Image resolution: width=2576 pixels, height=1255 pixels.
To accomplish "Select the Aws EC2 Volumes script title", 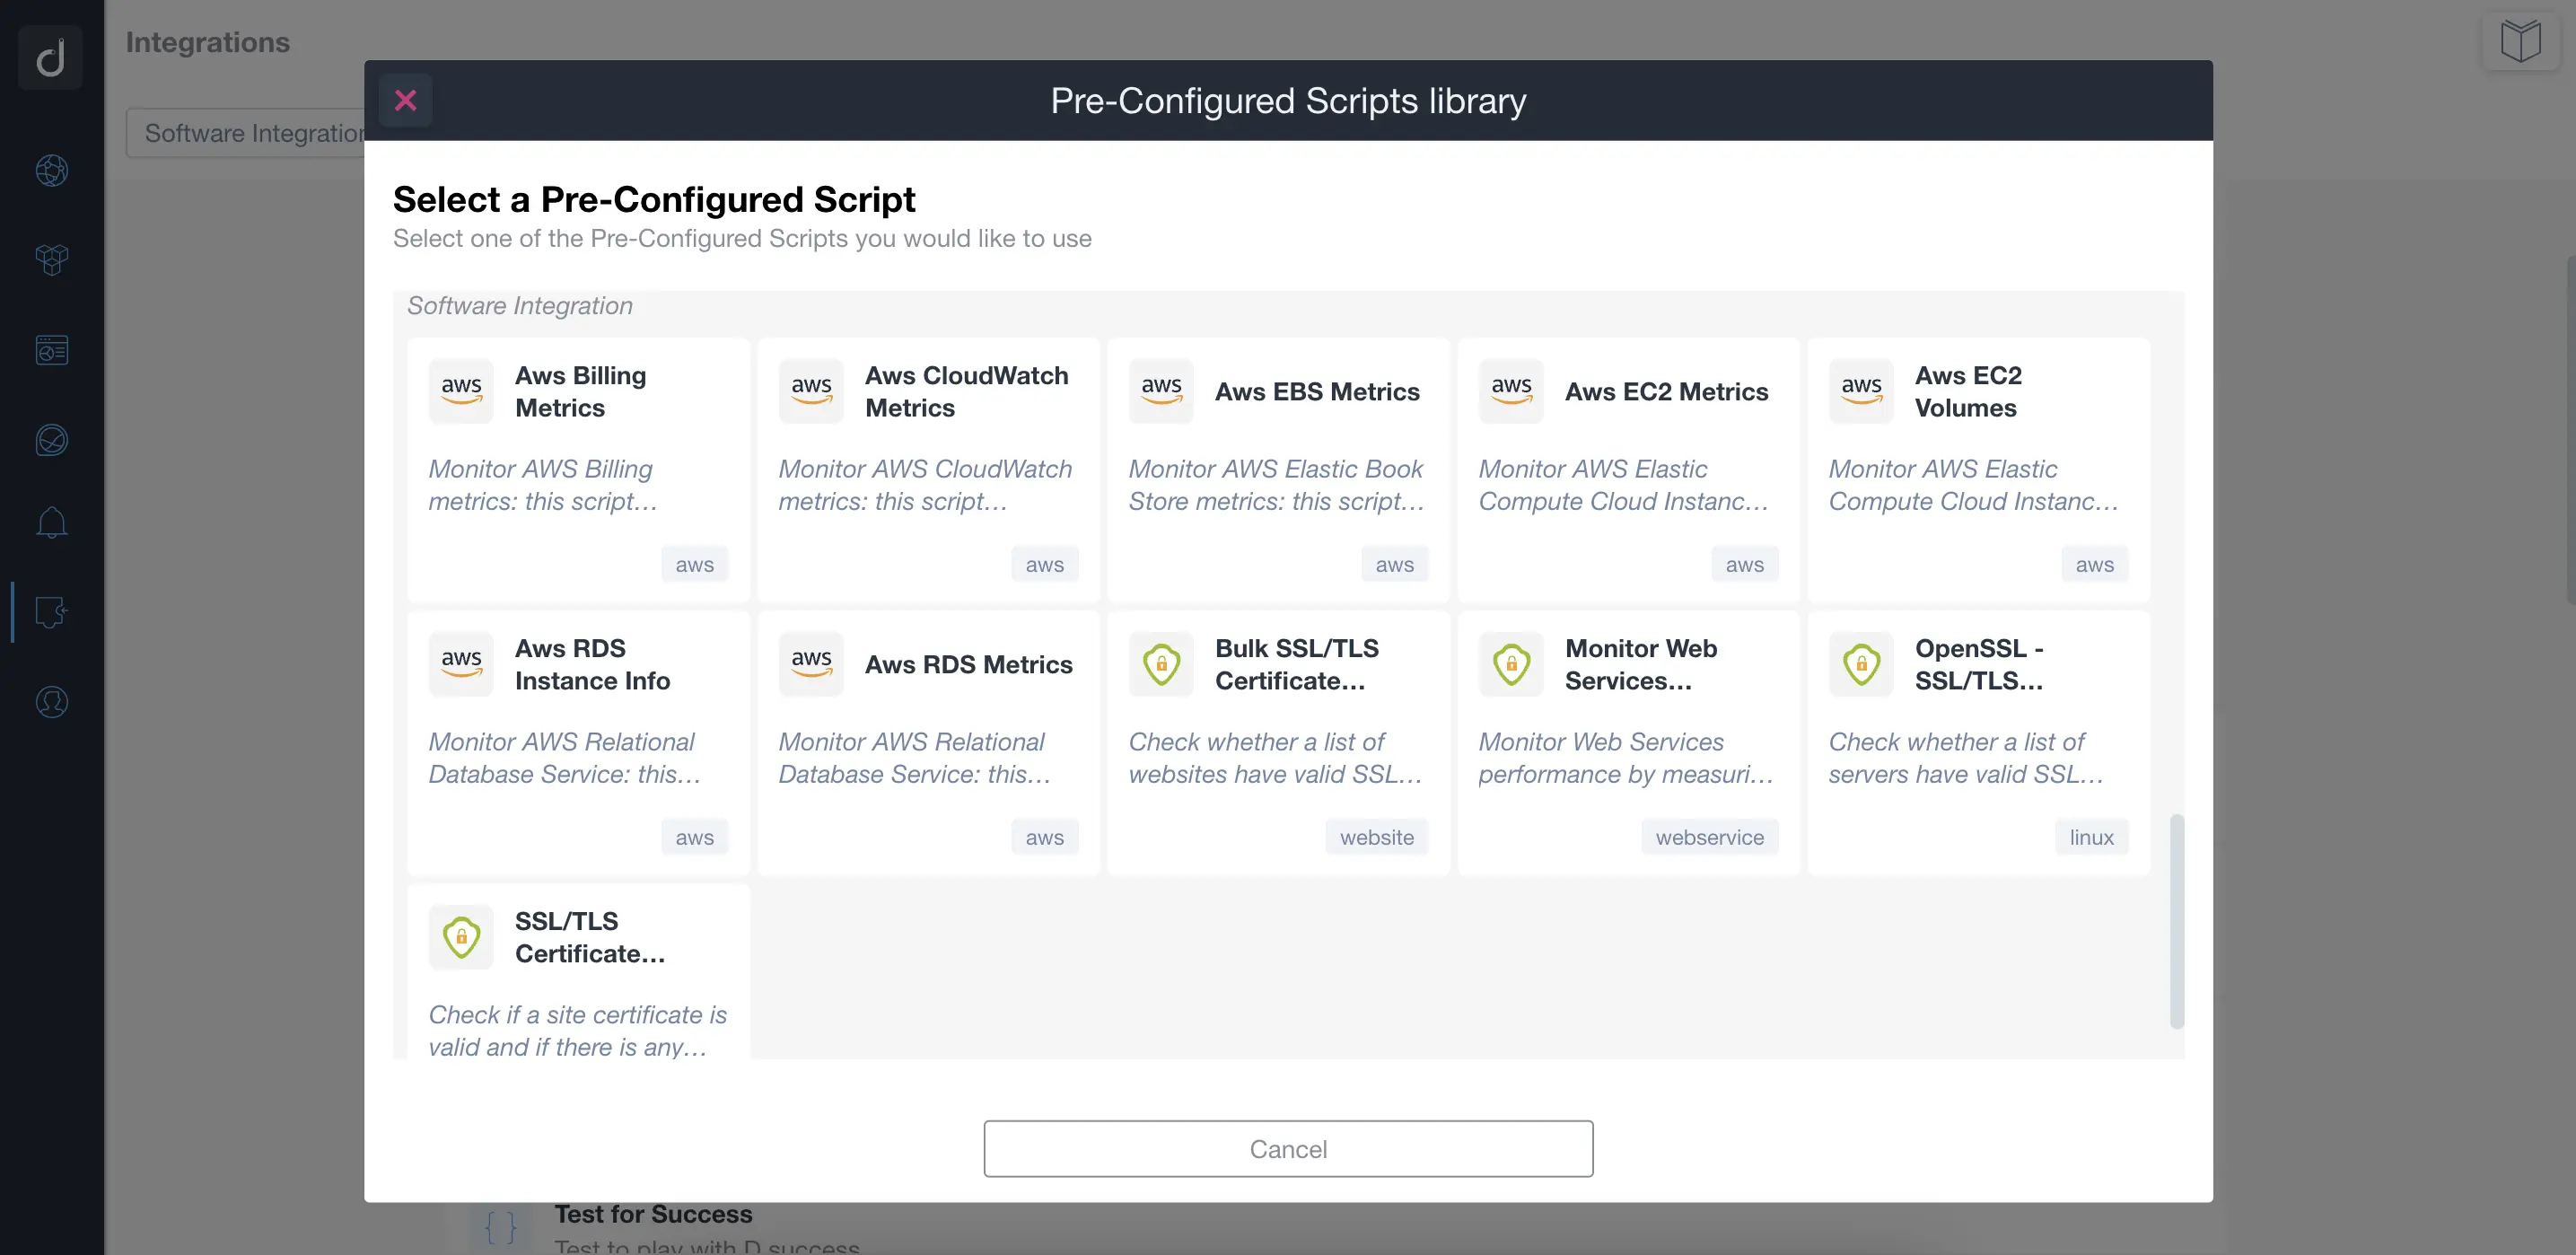I will click(x=1968, y=391).
